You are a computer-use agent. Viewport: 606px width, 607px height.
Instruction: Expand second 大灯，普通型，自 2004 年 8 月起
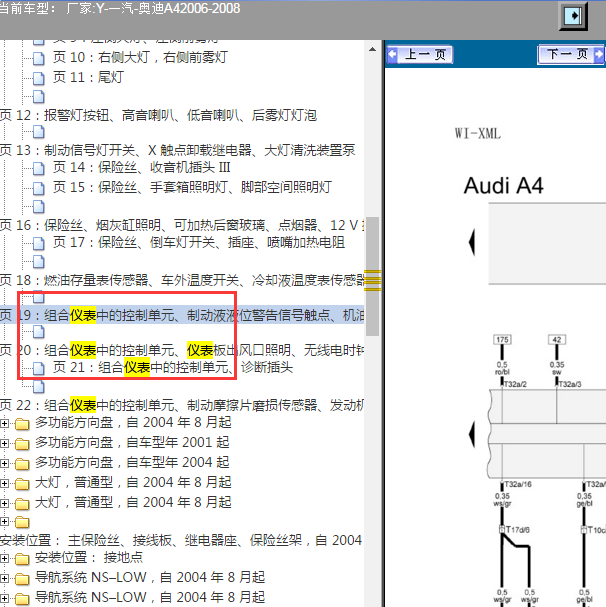[4, 503]
